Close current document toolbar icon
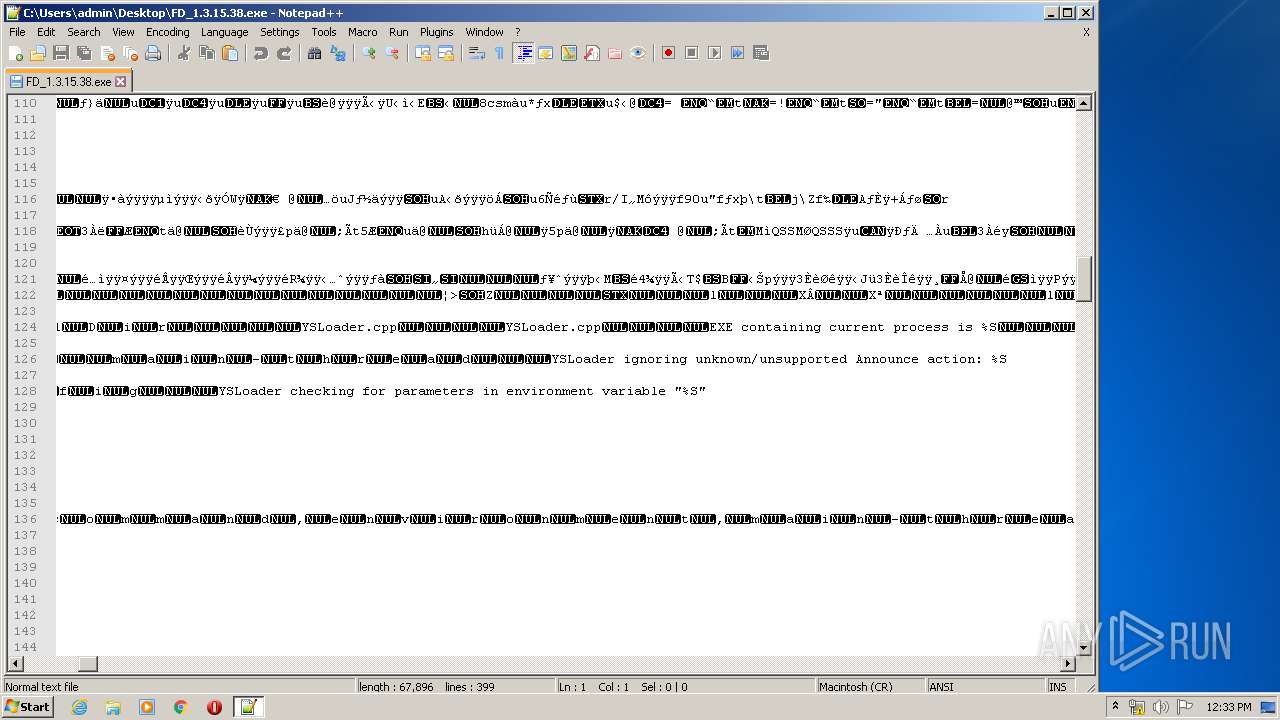1280x720 pixels. click(x=107, y=53)
